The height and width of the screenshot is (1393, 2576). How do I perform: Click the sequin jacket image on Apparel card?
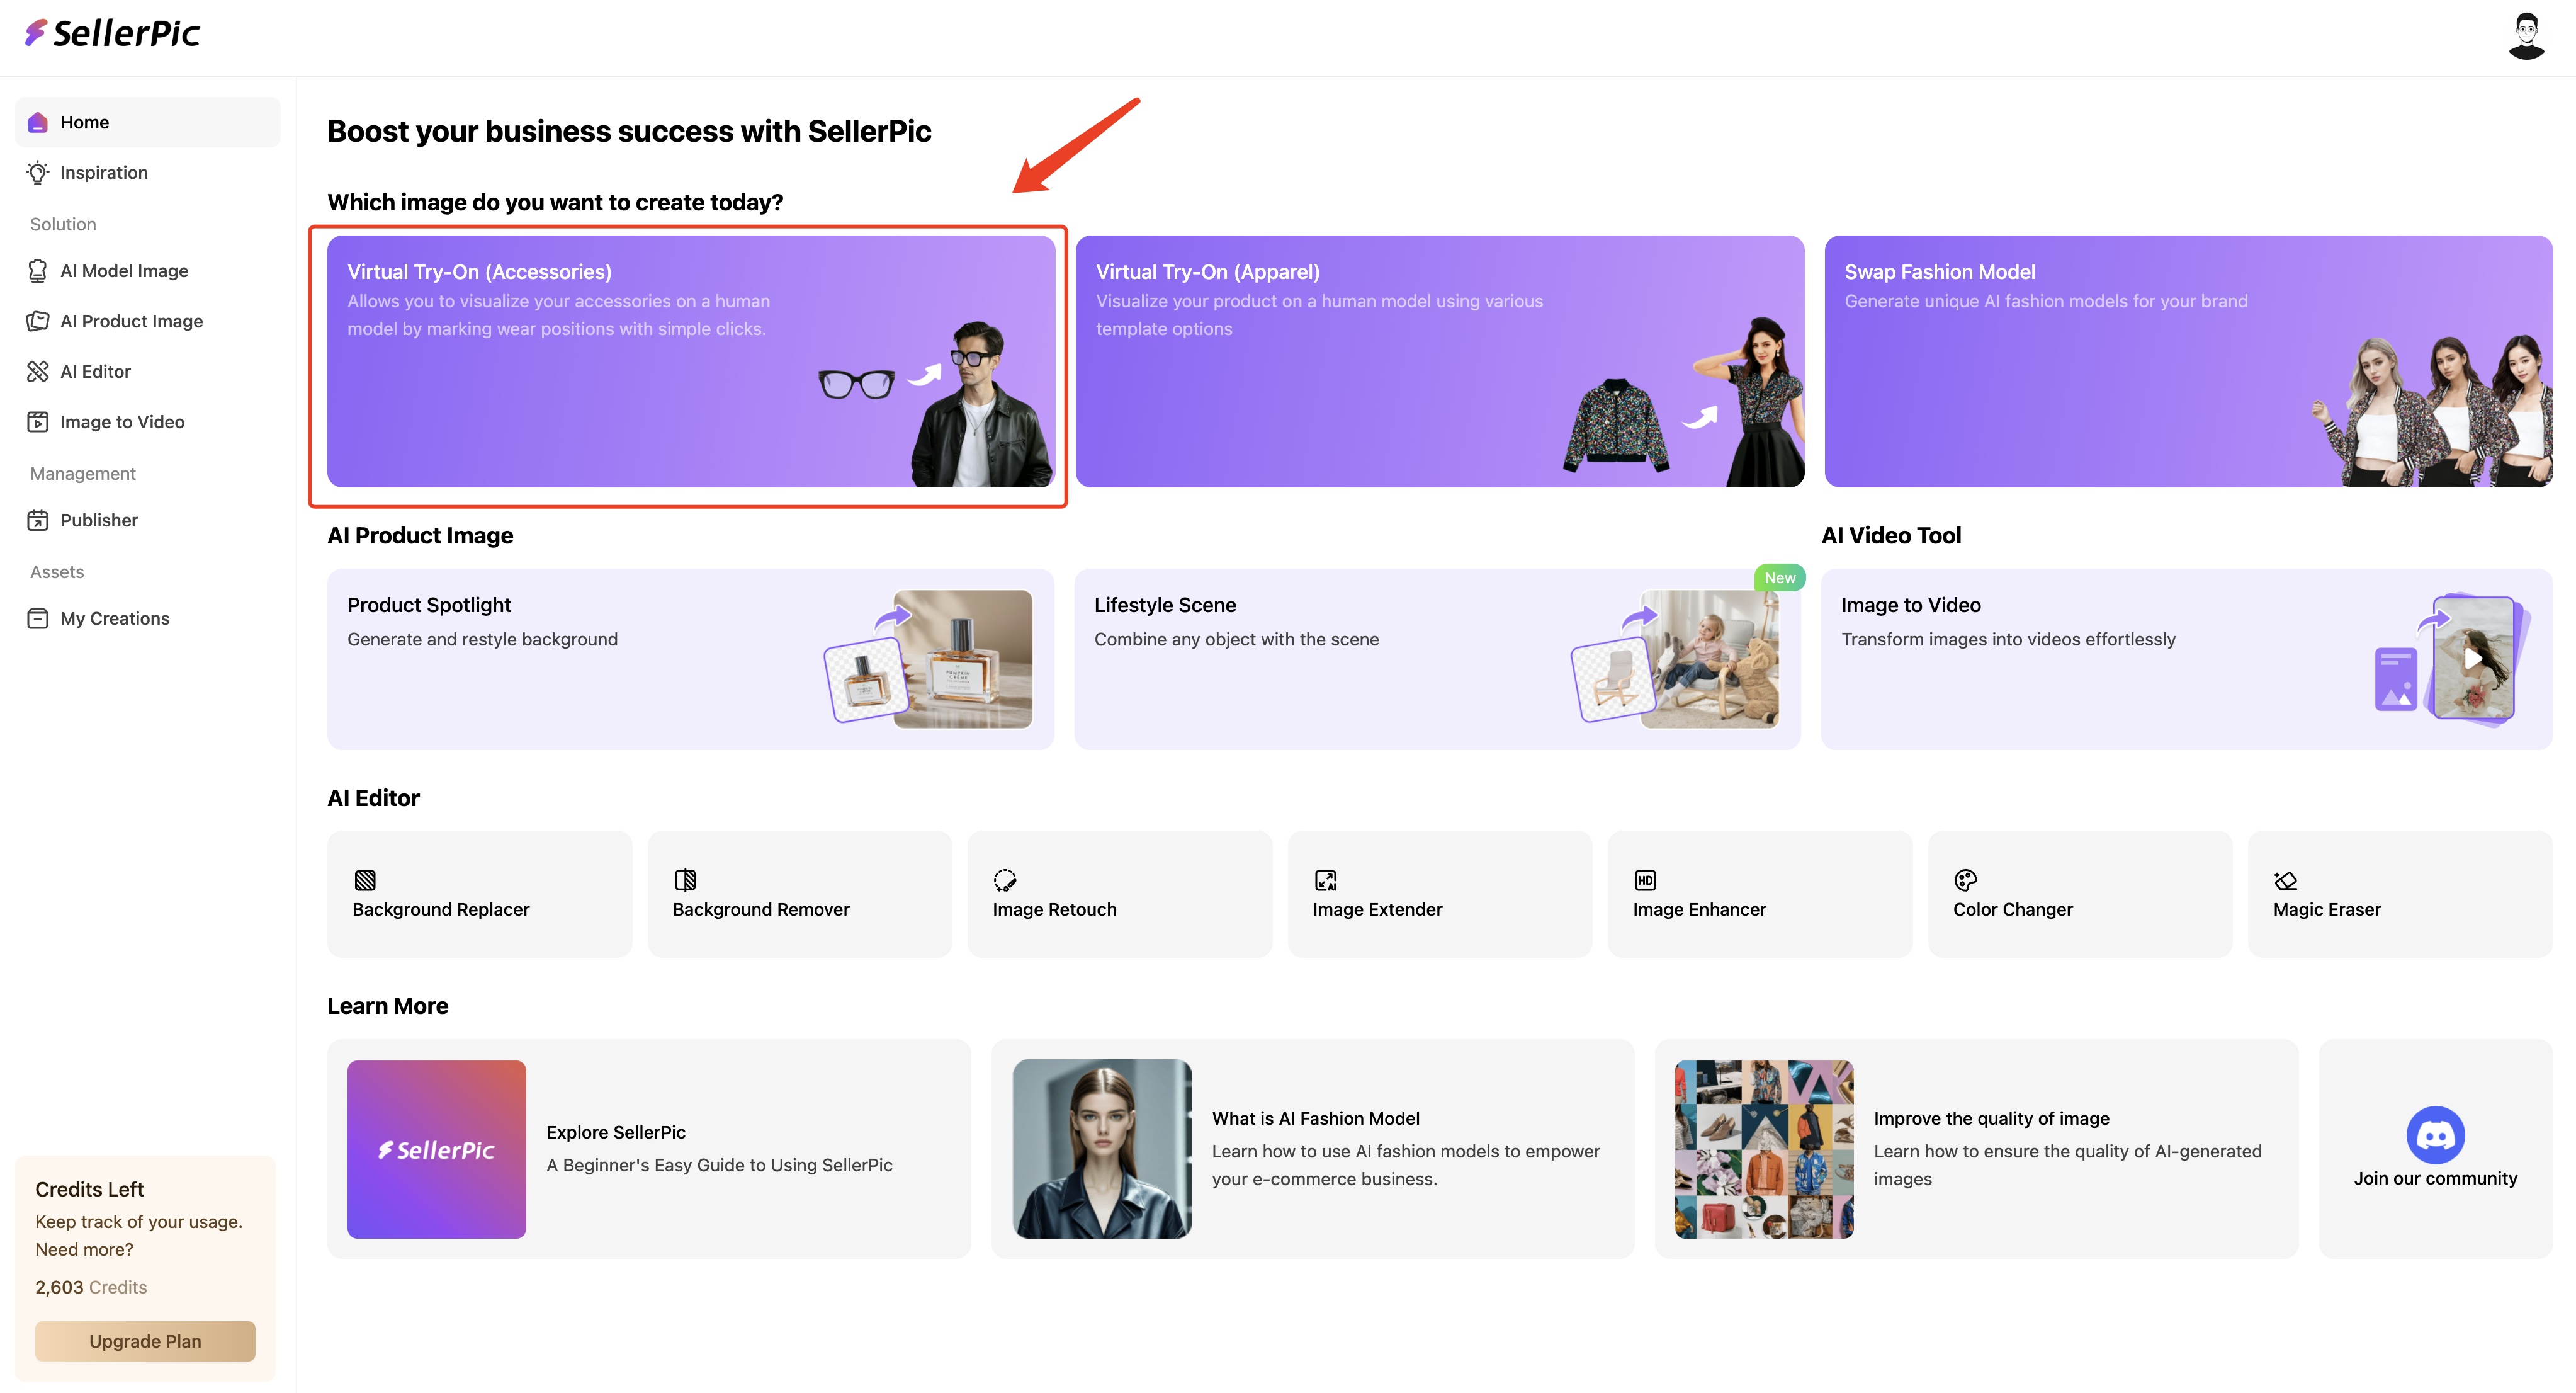[x=1616, y=426]
